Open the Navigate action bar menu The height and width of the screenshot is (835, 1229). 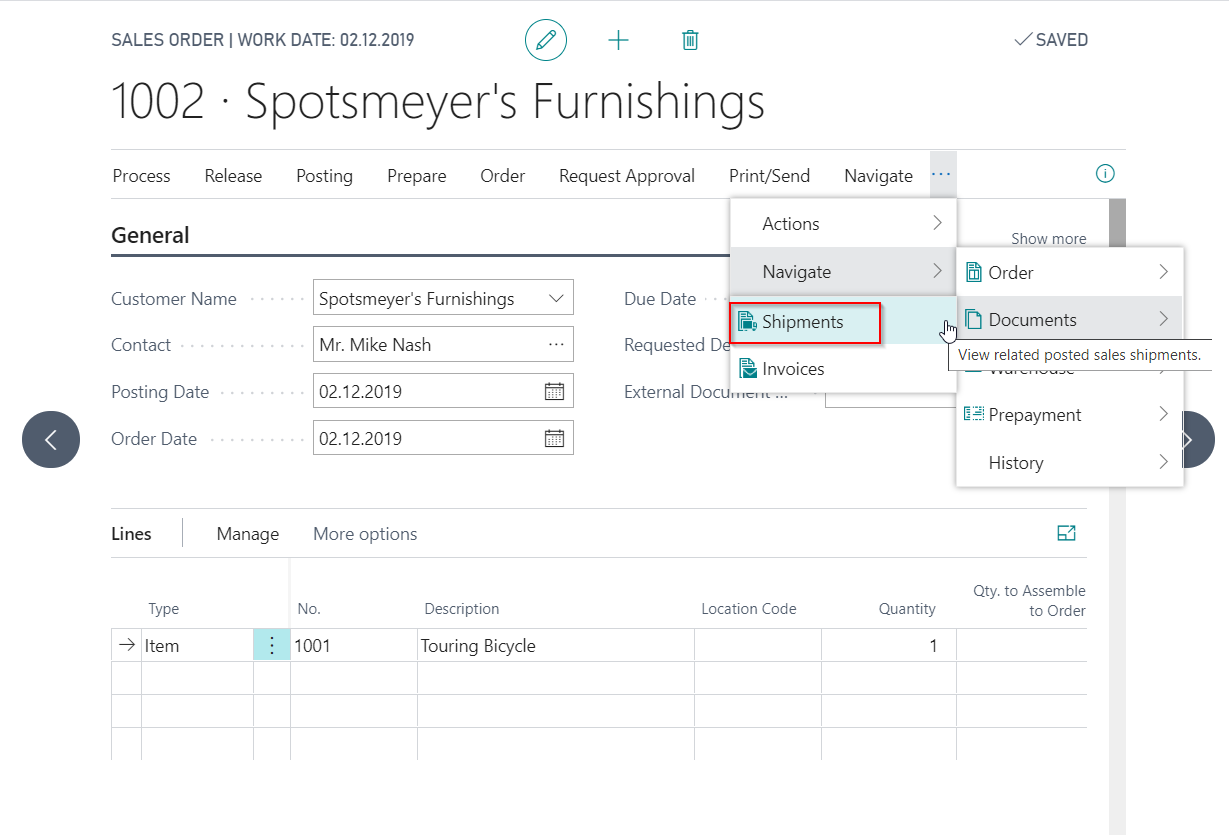point(878,176)
